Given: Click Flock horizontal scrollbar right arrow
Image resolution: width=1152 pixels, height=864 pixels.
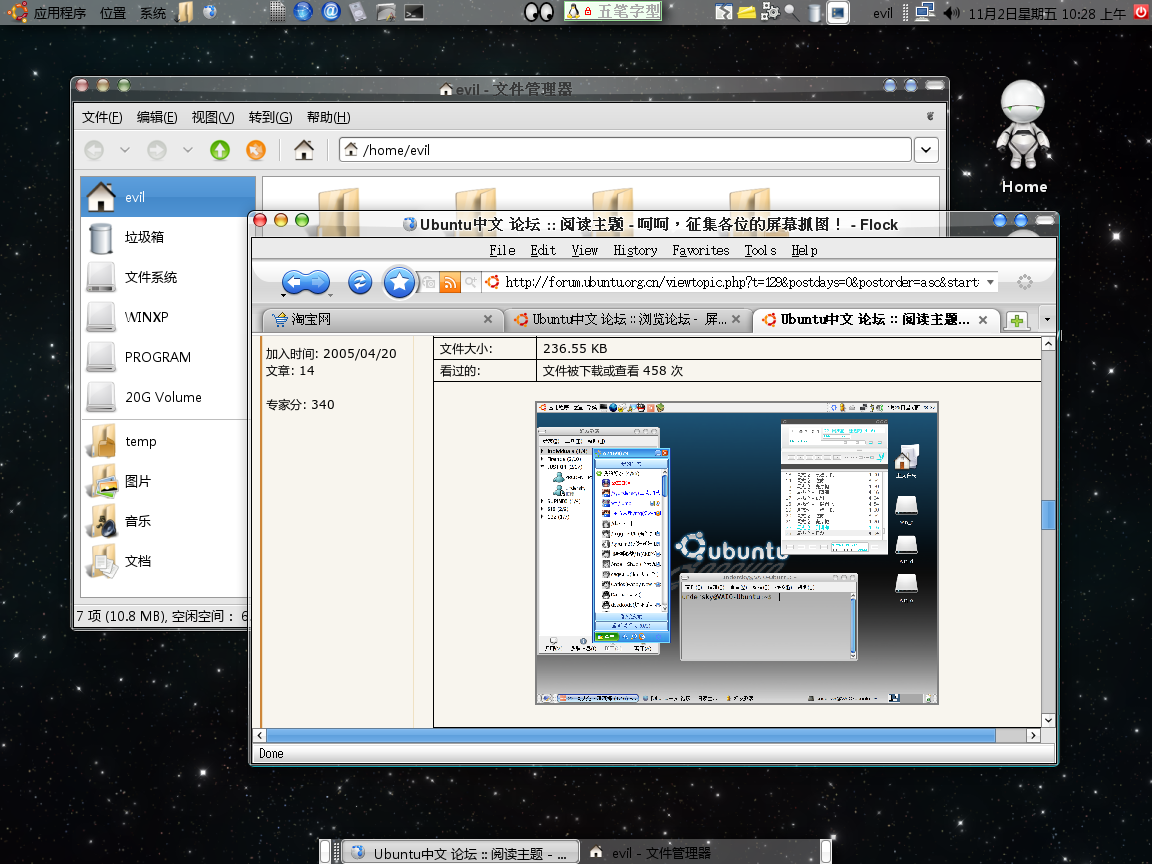Looking at the screenshot, I should click(1033, 735).
